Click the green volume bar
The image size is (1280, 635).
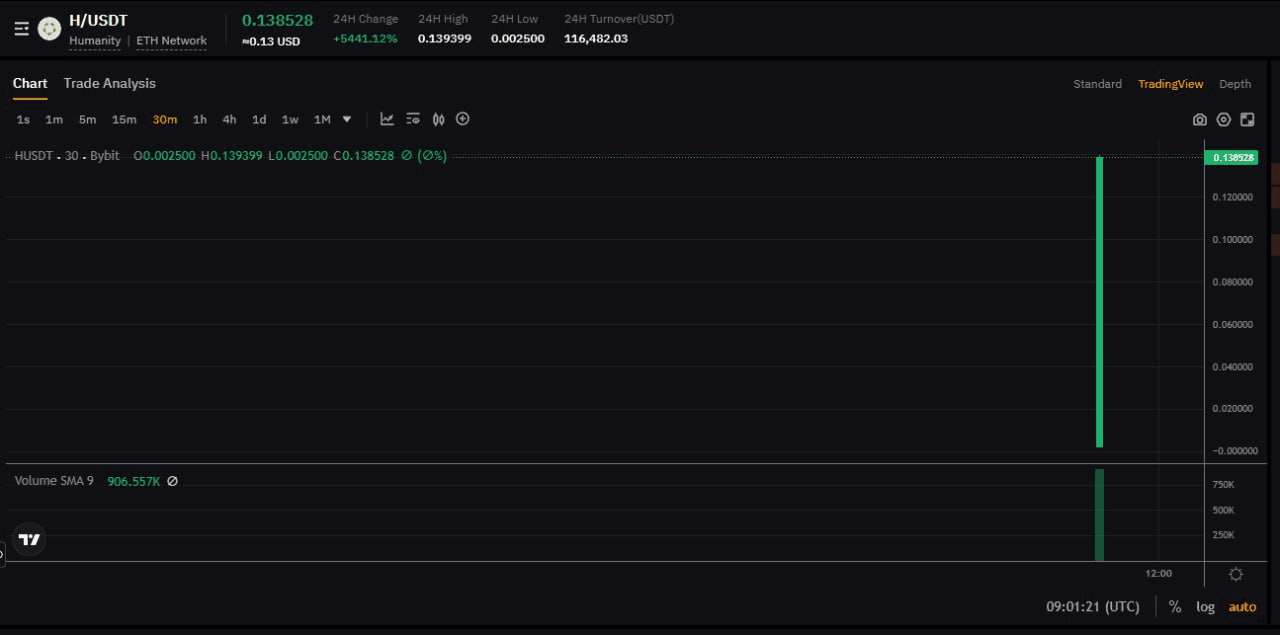(x=1100, y=515)
